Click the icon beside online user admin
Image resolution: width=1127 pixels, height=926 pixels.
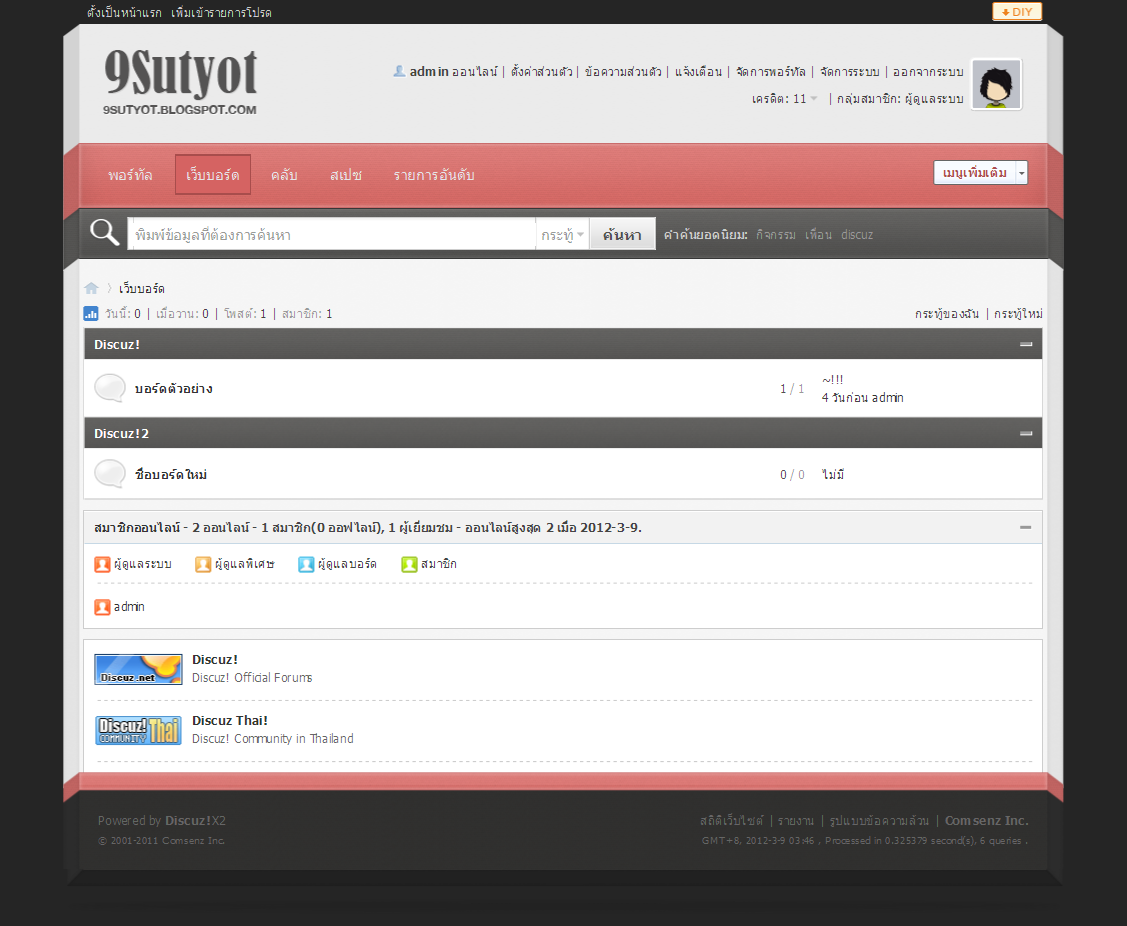pyautogui.click(x=102, y=607)
